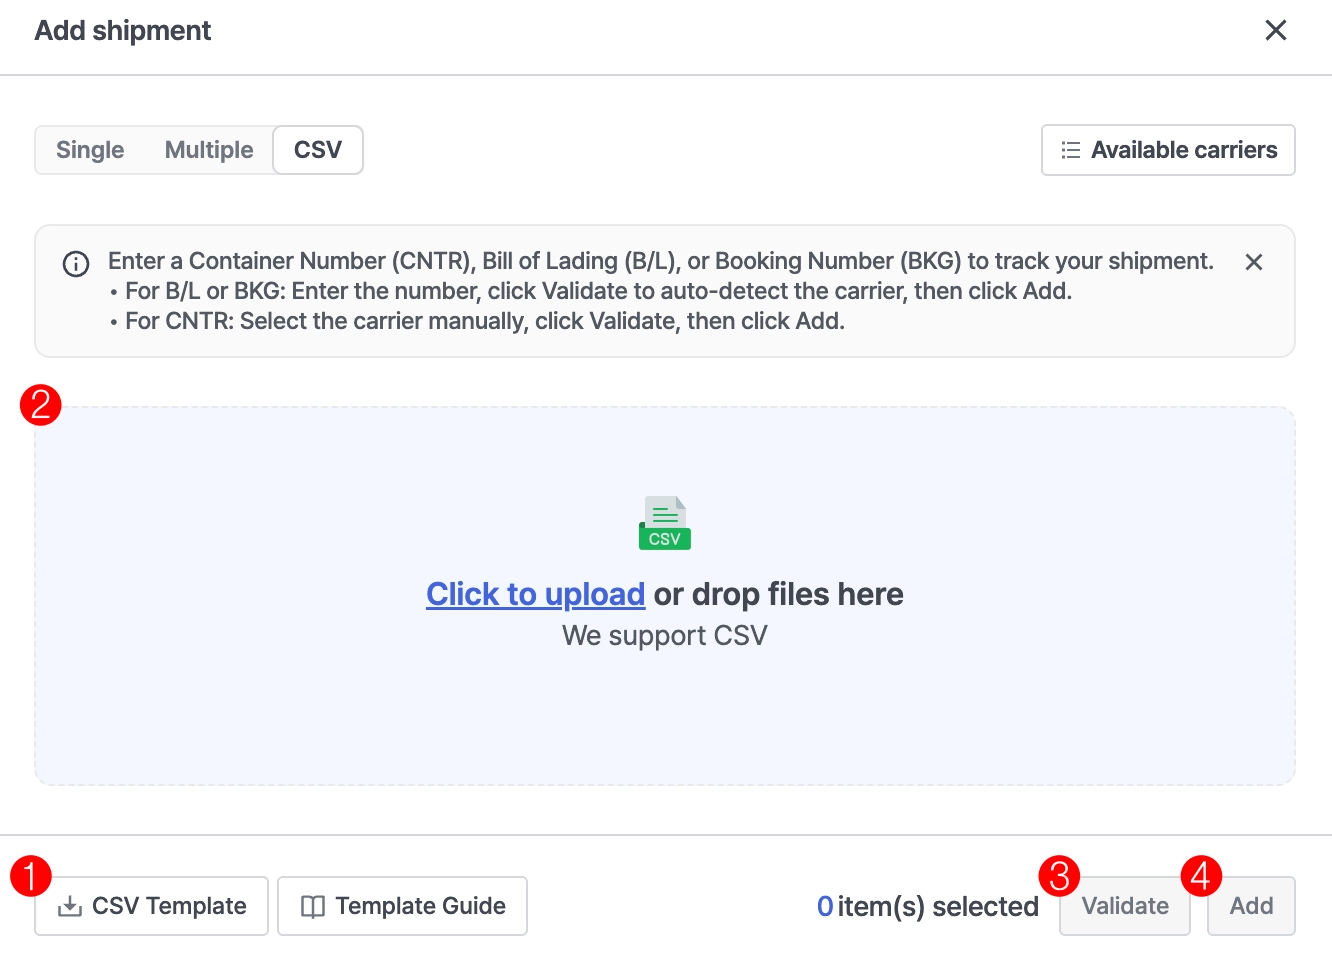Click the book icon on Template Guide
The width and height of the screenshot is (1332, 966).
pos(313,907)
